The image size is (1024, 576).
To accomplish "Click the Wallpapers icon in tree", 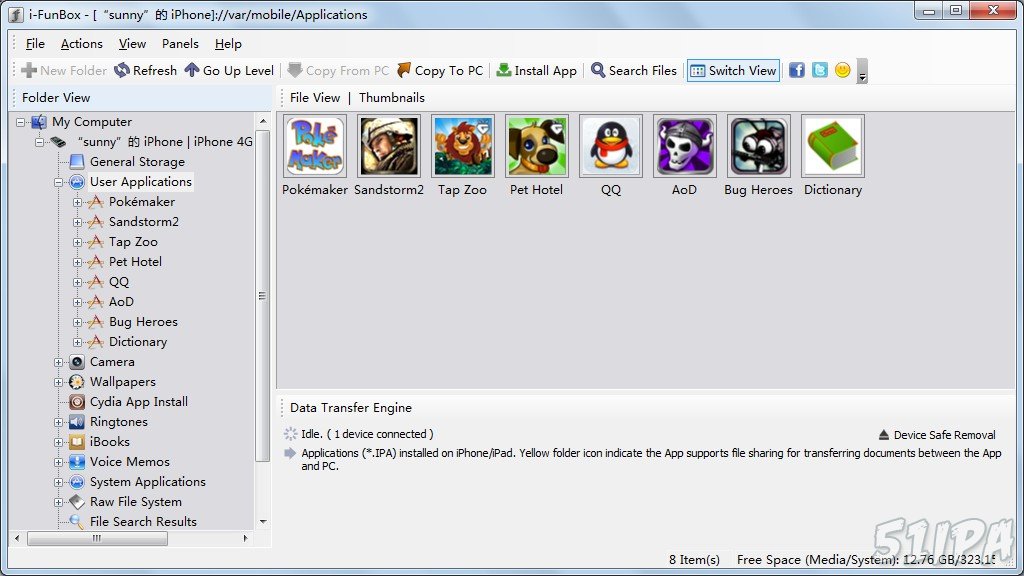I will point(76,382).
